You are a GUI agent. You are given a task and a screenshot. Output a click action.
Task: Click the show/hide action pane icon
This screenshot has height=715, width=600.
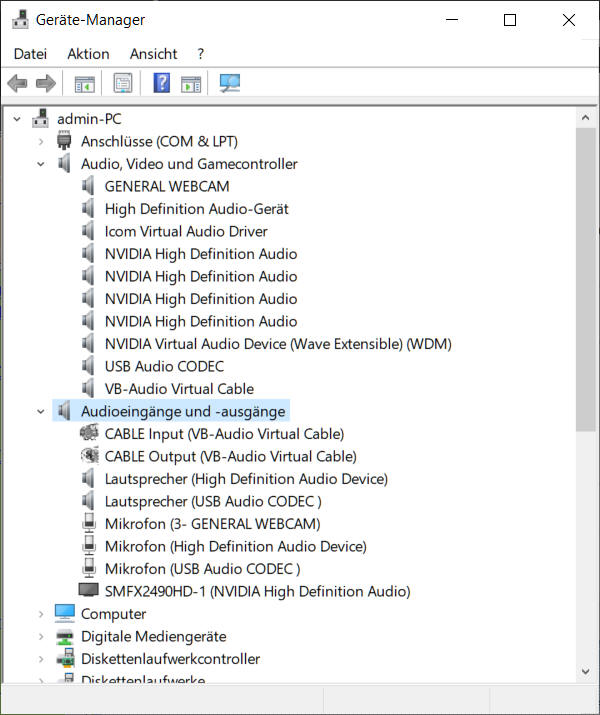[x=191, y=84]
